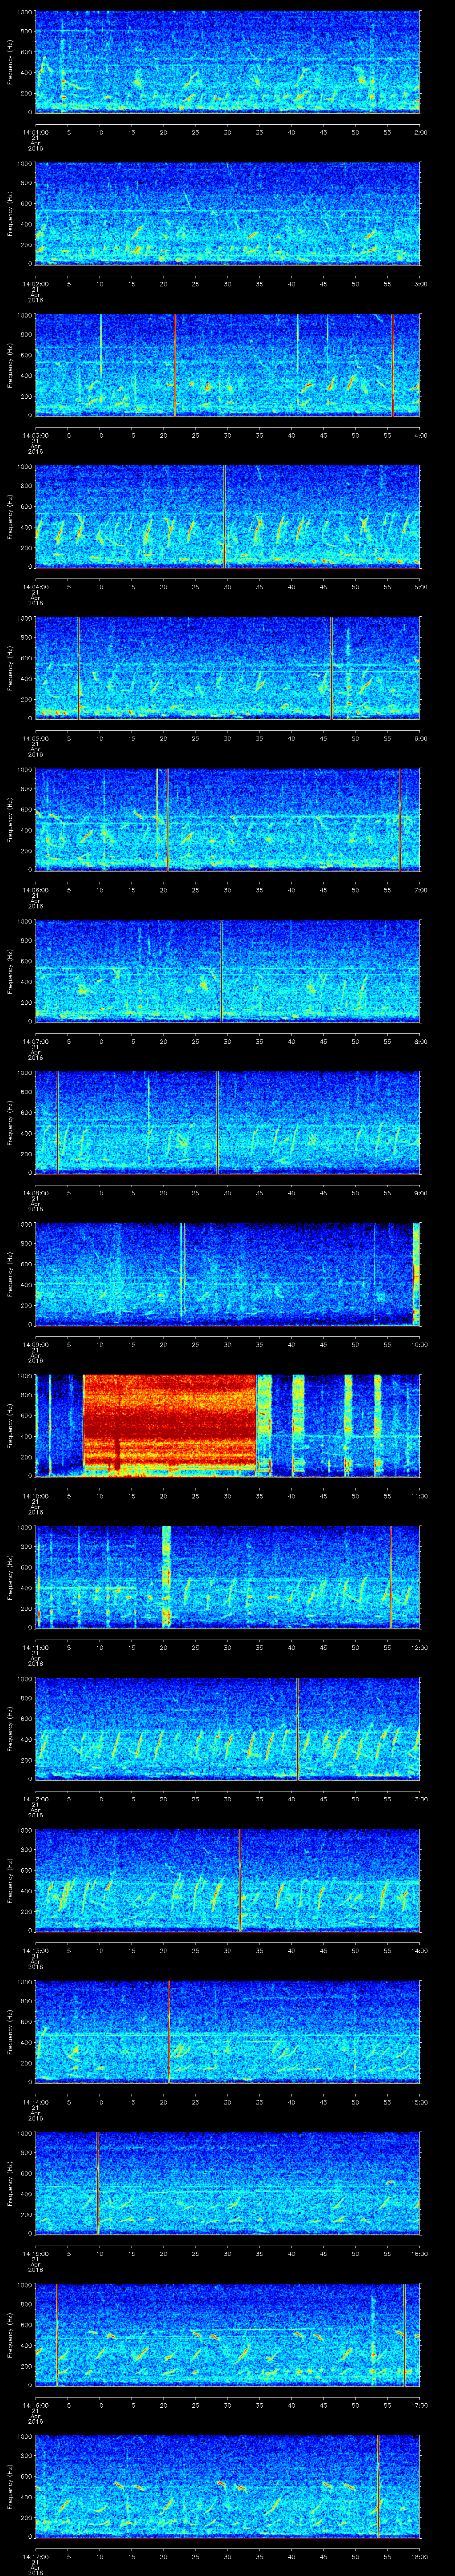Screen dimensions: 455x2576
Task: Select the red vertical spike near 54 seconds in the 14:17:00 panel
Action: click(379, 2488)
